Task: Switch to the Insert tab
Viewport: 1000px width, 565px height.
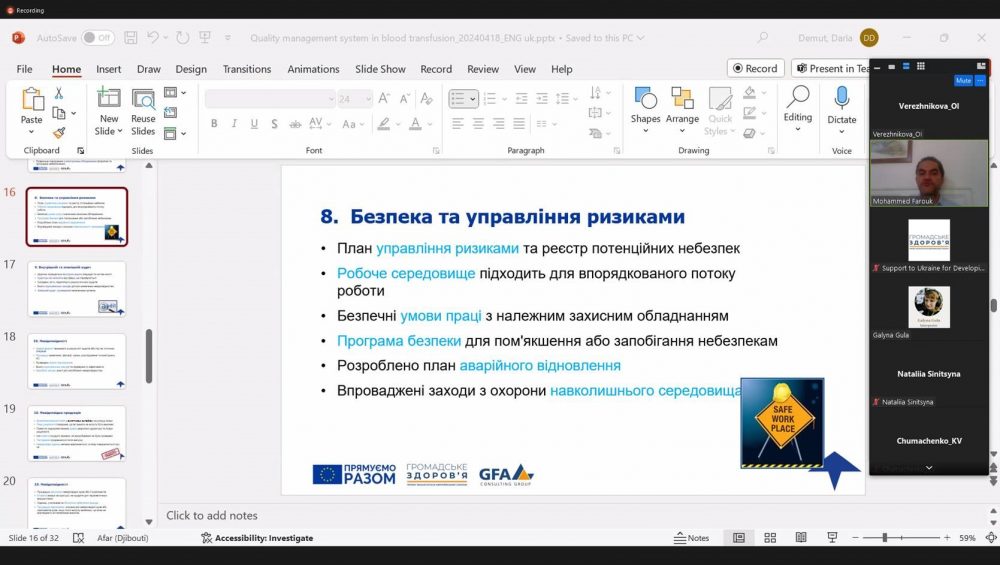Action: [x=108, y=69]
